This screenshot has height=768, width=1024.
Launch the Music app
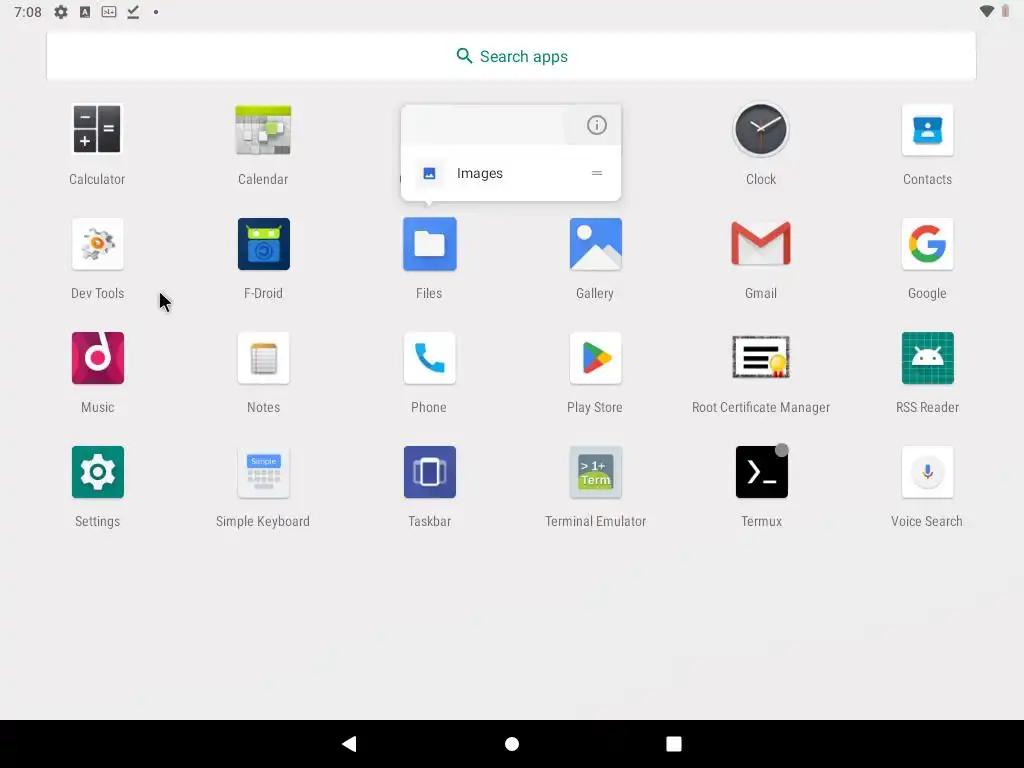[x=97, y=358]
